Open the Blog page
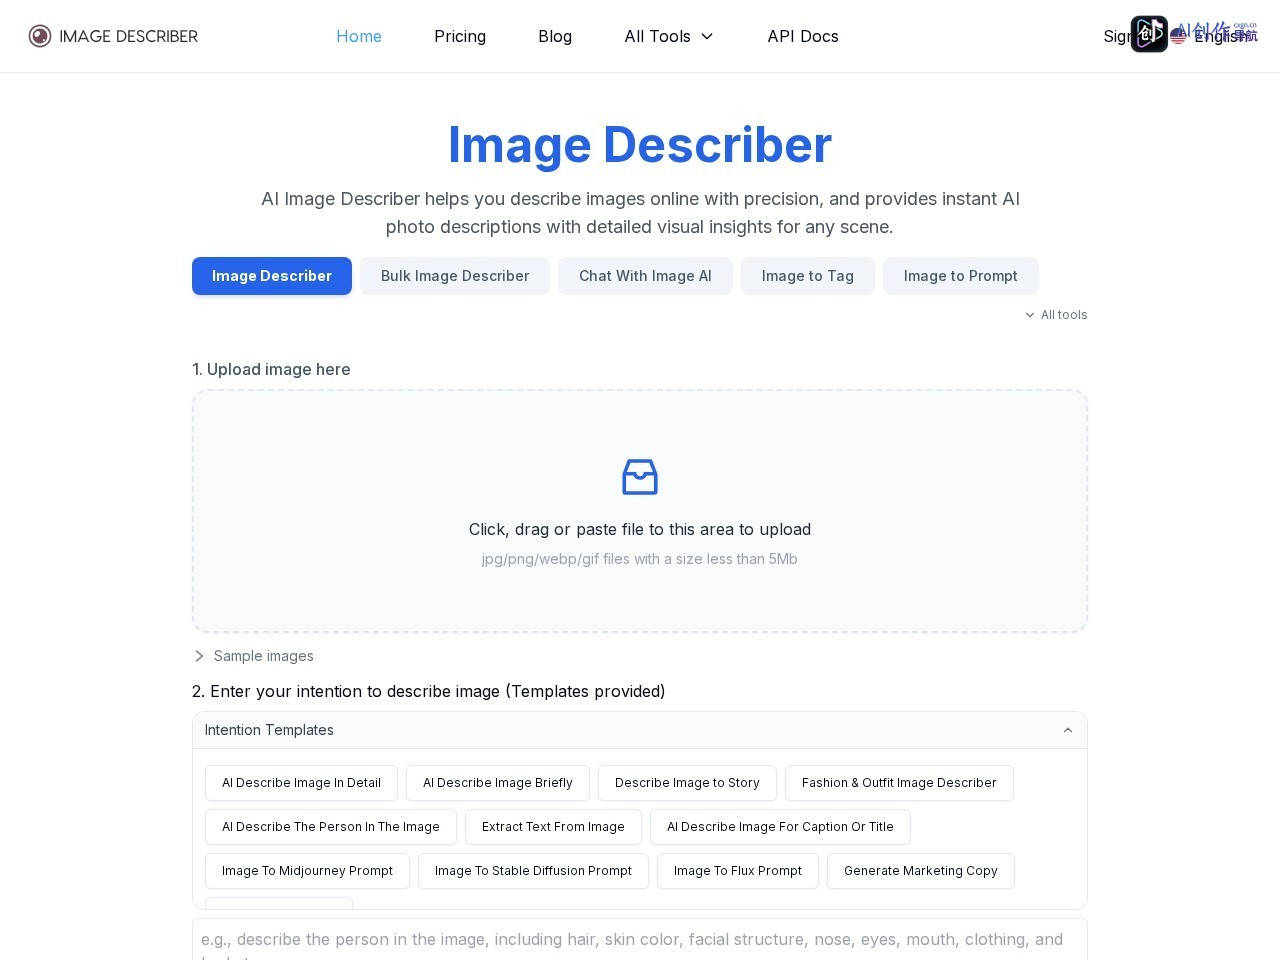 pos(555,36)
